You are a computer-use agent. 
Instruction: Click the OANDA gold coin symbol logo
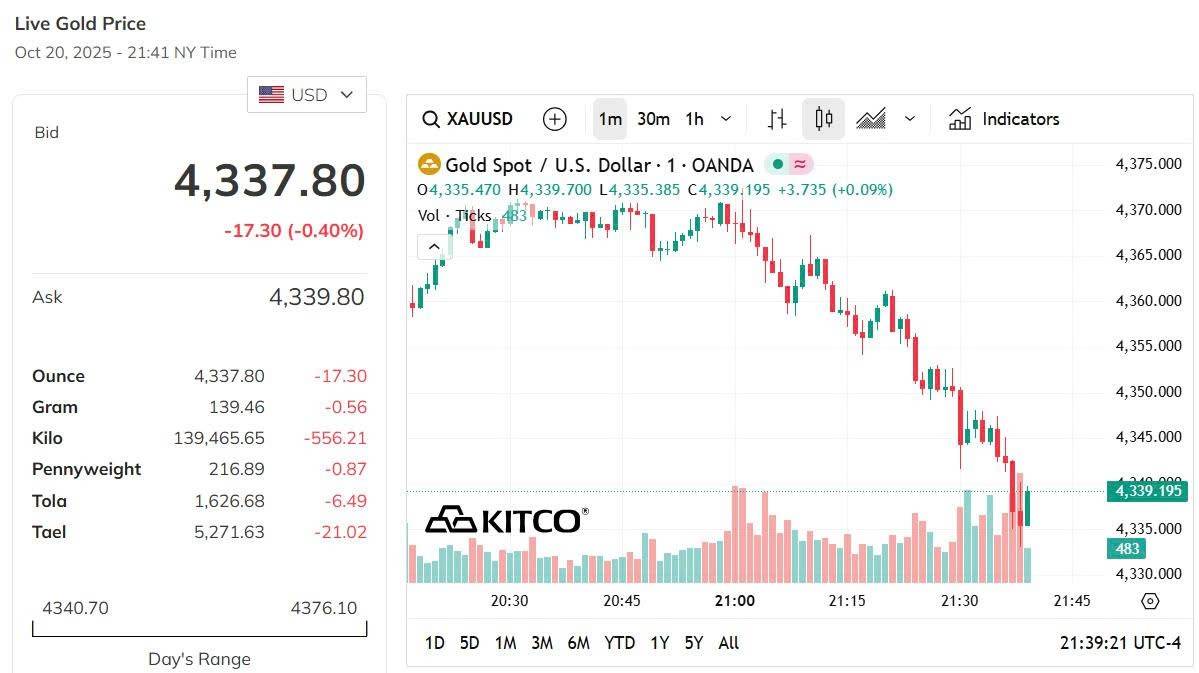point(430,163)
